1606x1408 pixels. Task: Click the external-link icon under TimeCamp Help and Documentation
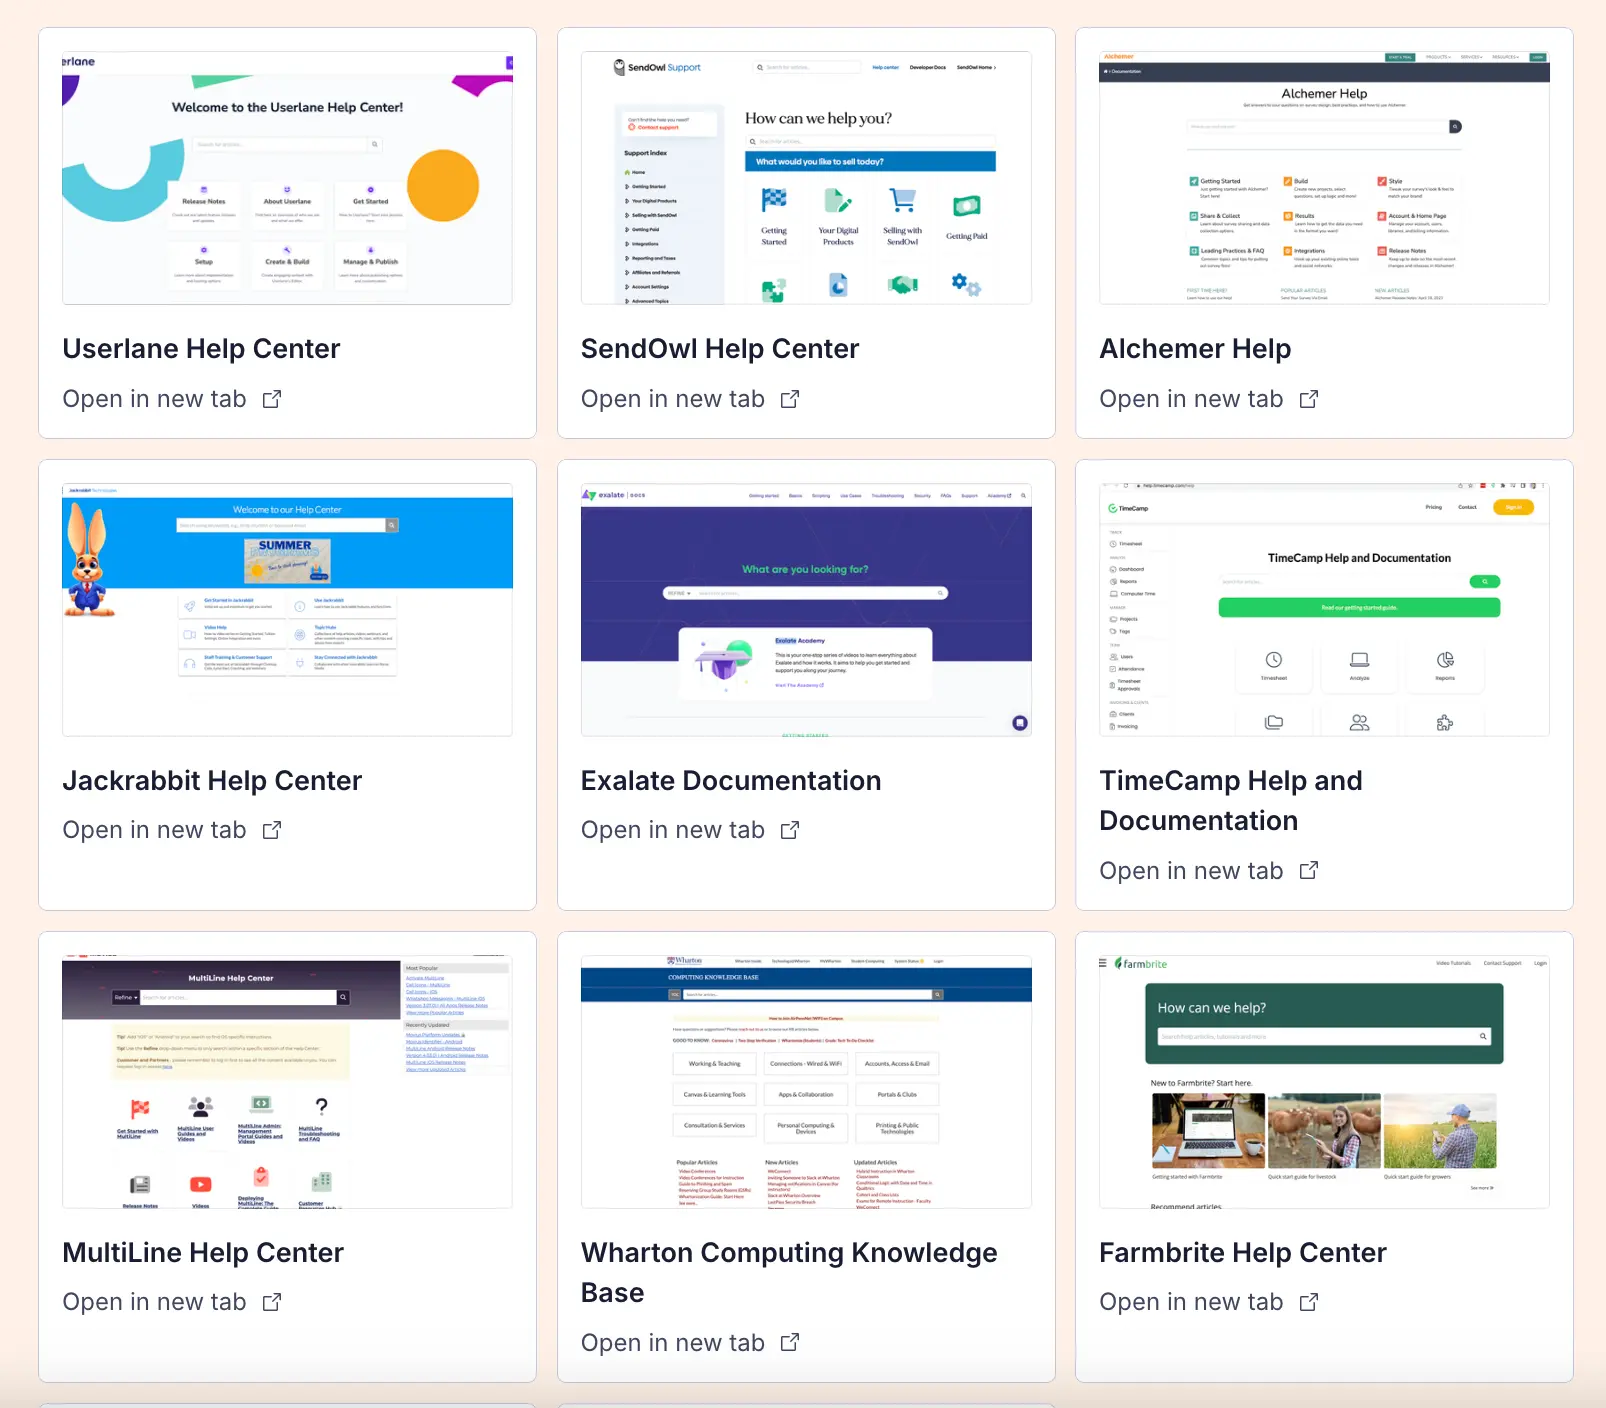(1309, 871)
